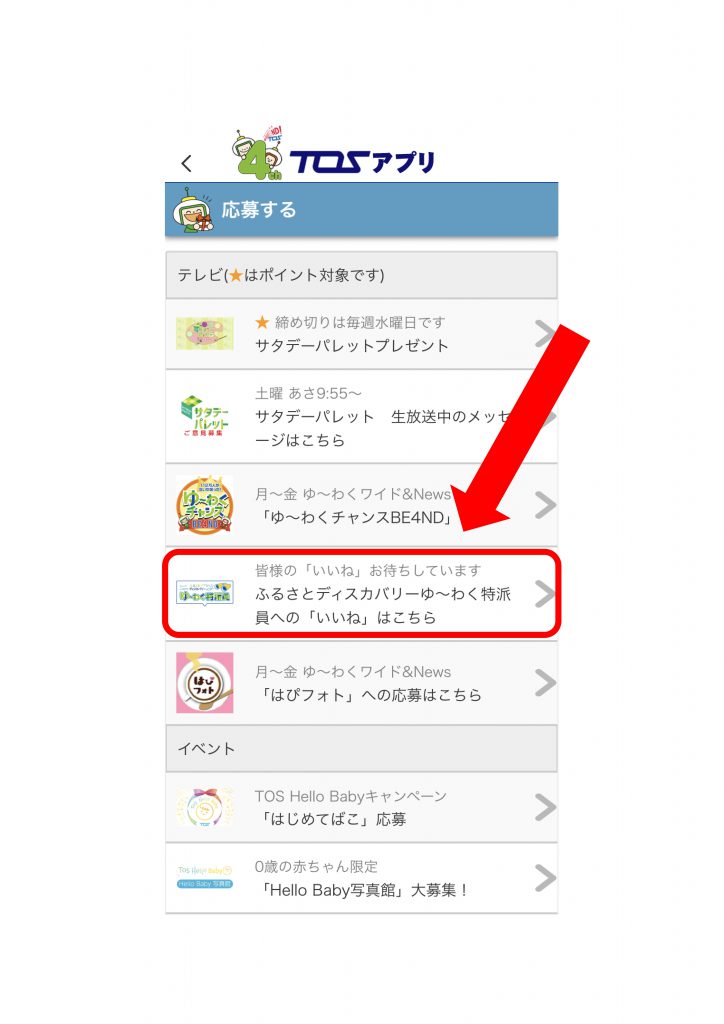Tap the Hello Baby ribbon wreath icon
Image resolution: width=724 pixels, height=1024 pixels.
204,807
